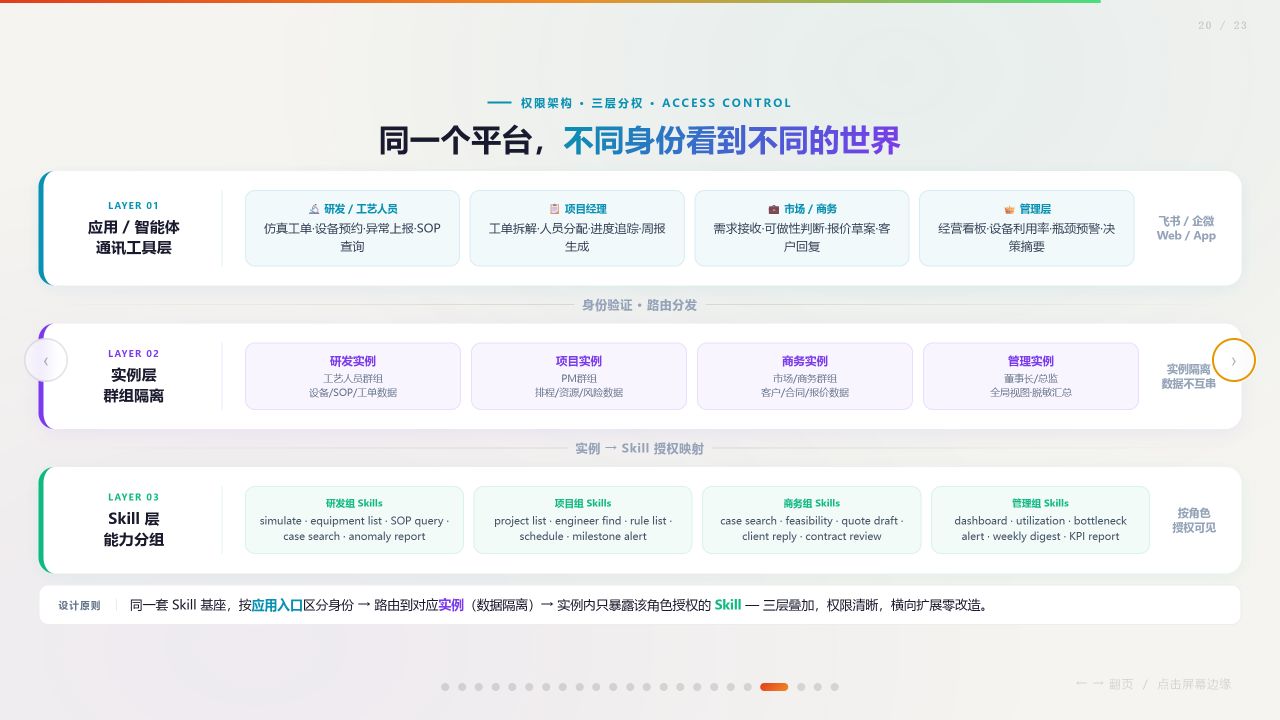This screenshot has height=720, width=1280.
Task: Click the green Skill keyword in footer
Action: (728, 605)
